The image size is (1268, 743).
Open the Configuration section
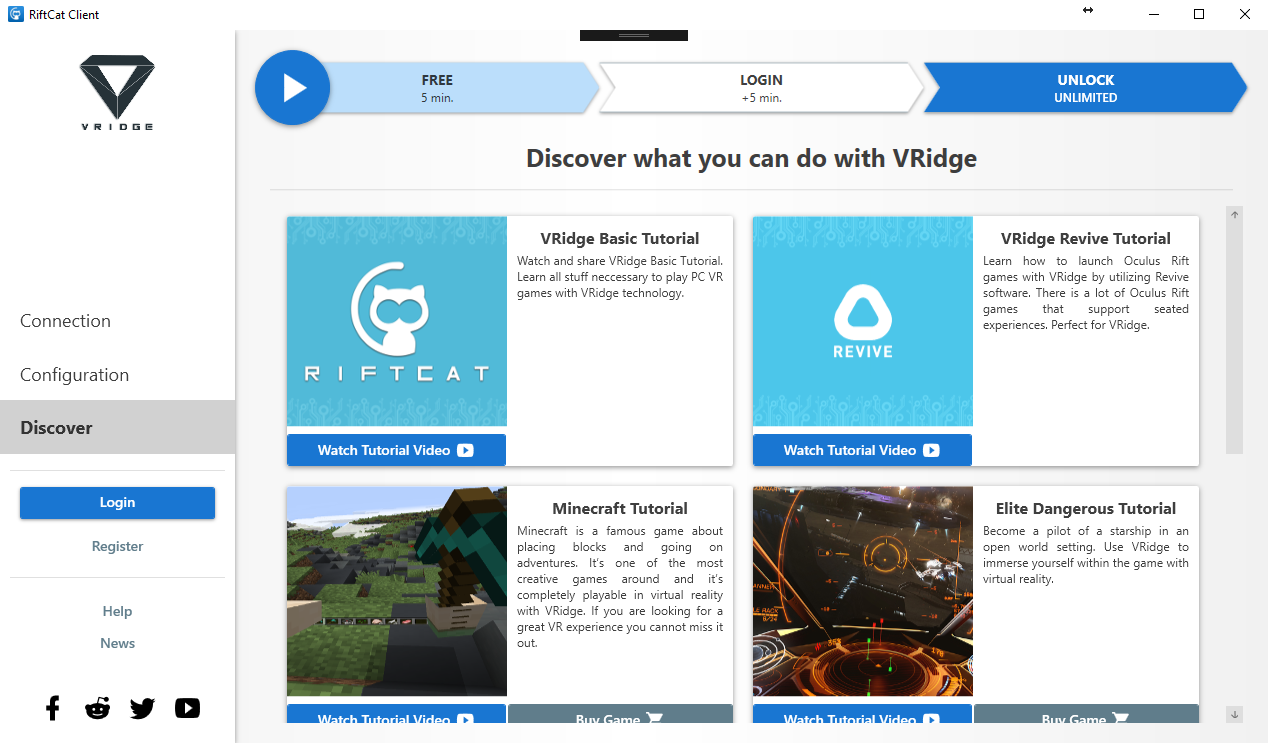pos(117,375)
